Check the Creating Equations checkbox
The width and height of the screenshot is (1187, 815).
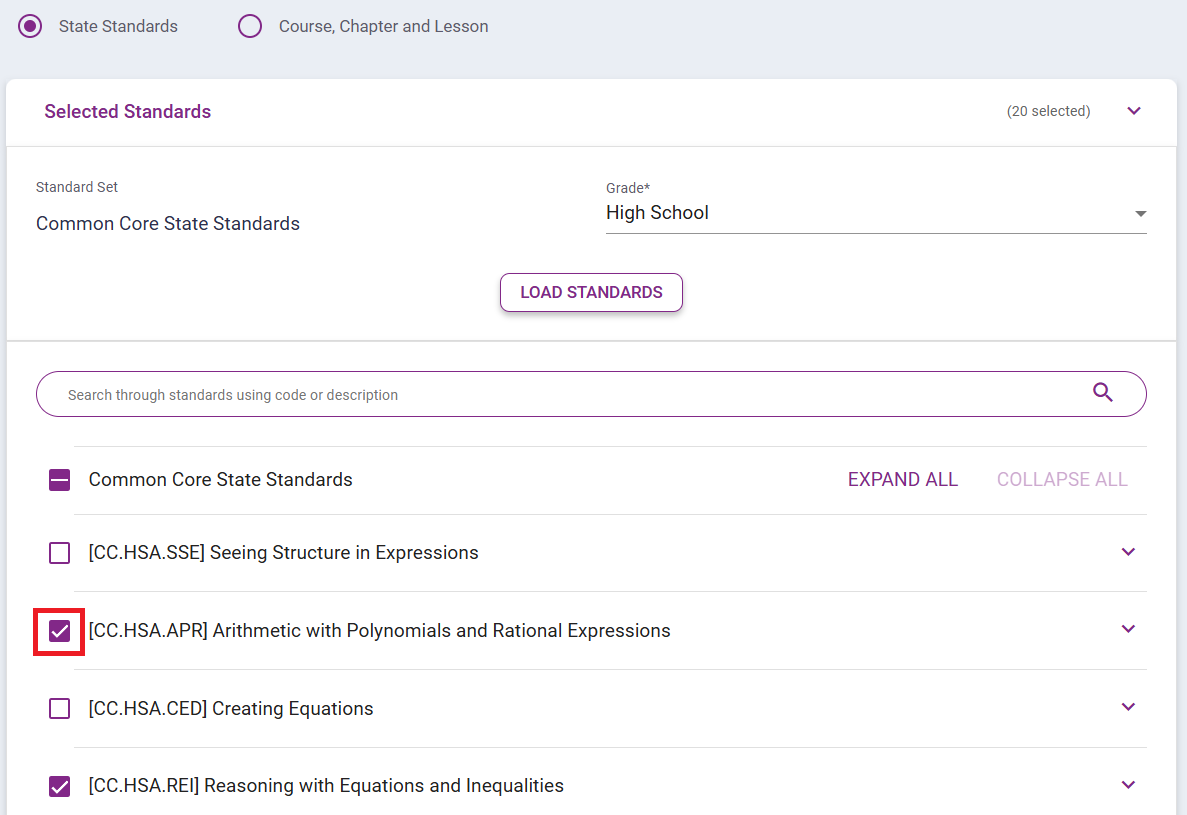point(60,709)
